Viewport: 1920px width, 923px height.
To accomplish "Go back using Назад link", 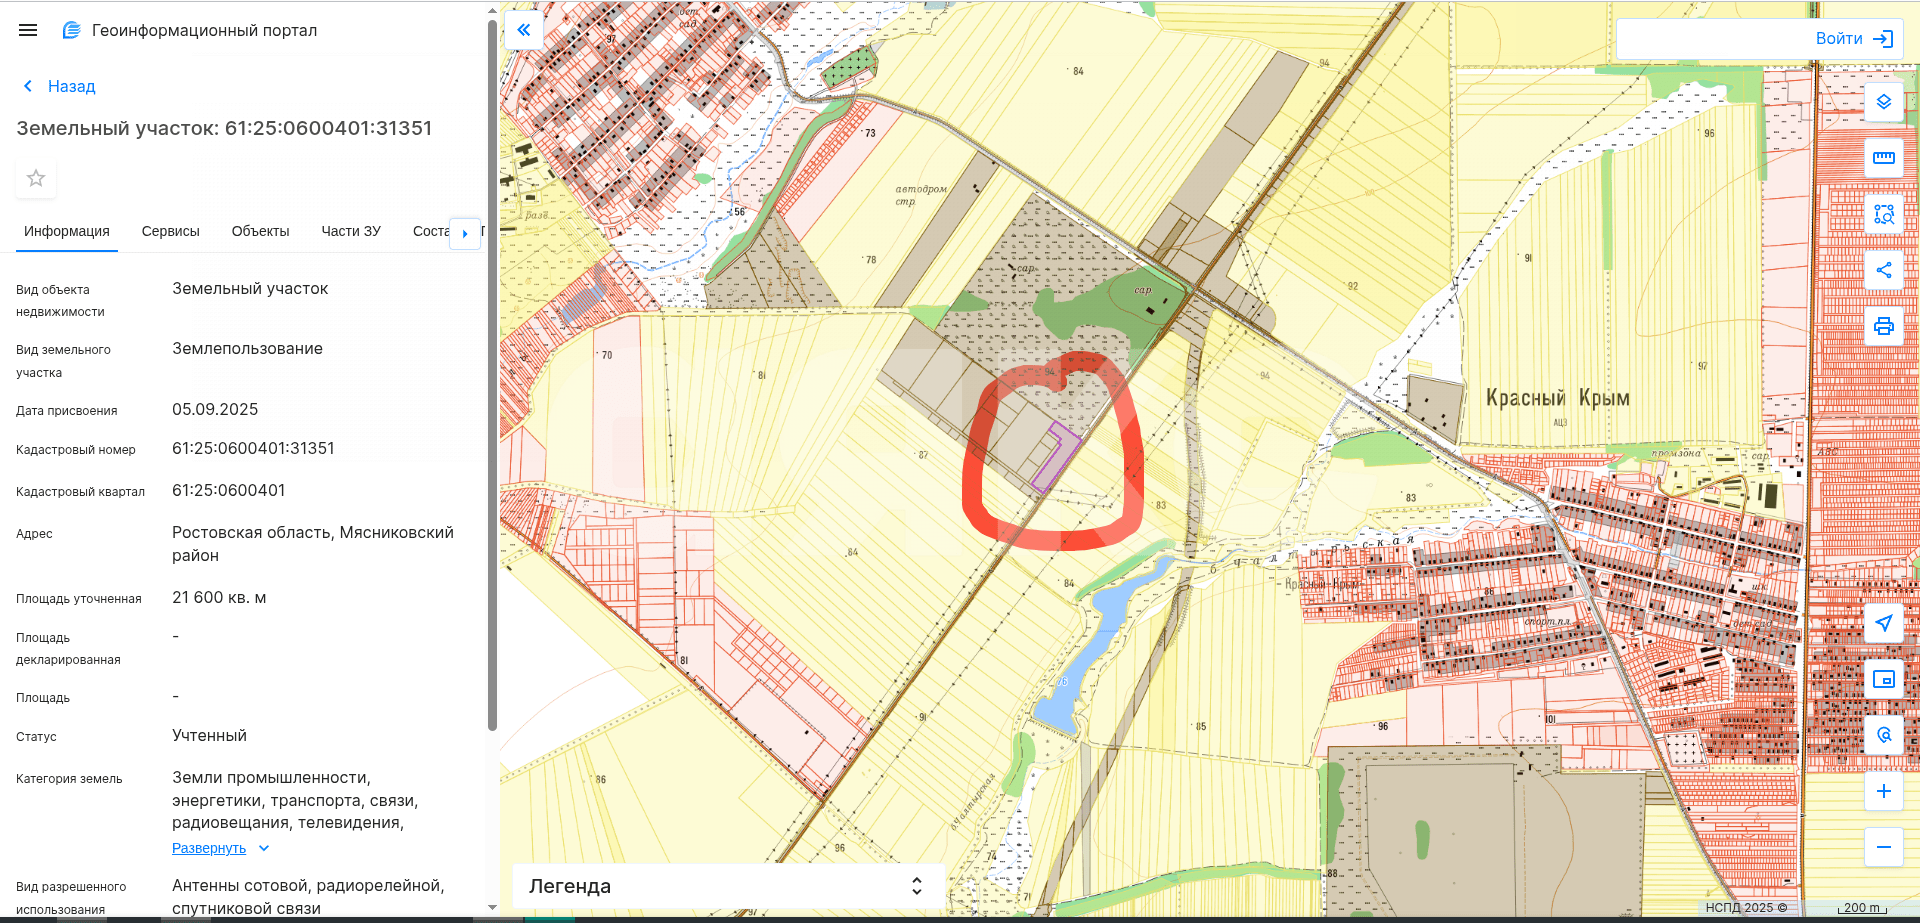I will coord(60,86).
